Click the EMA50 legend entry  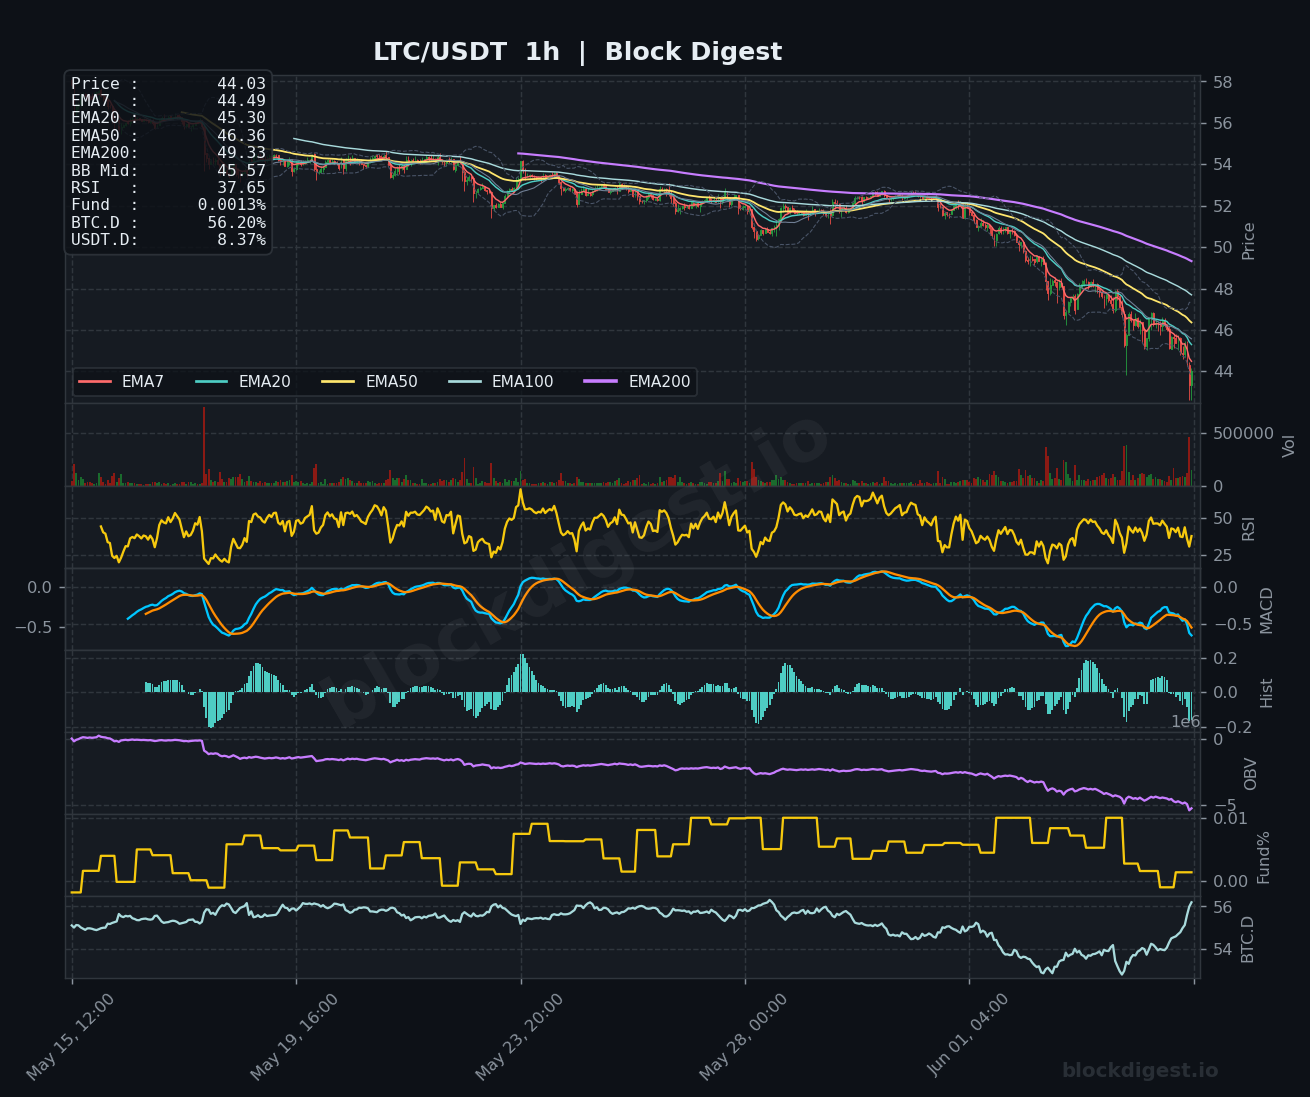pos(369,382)
